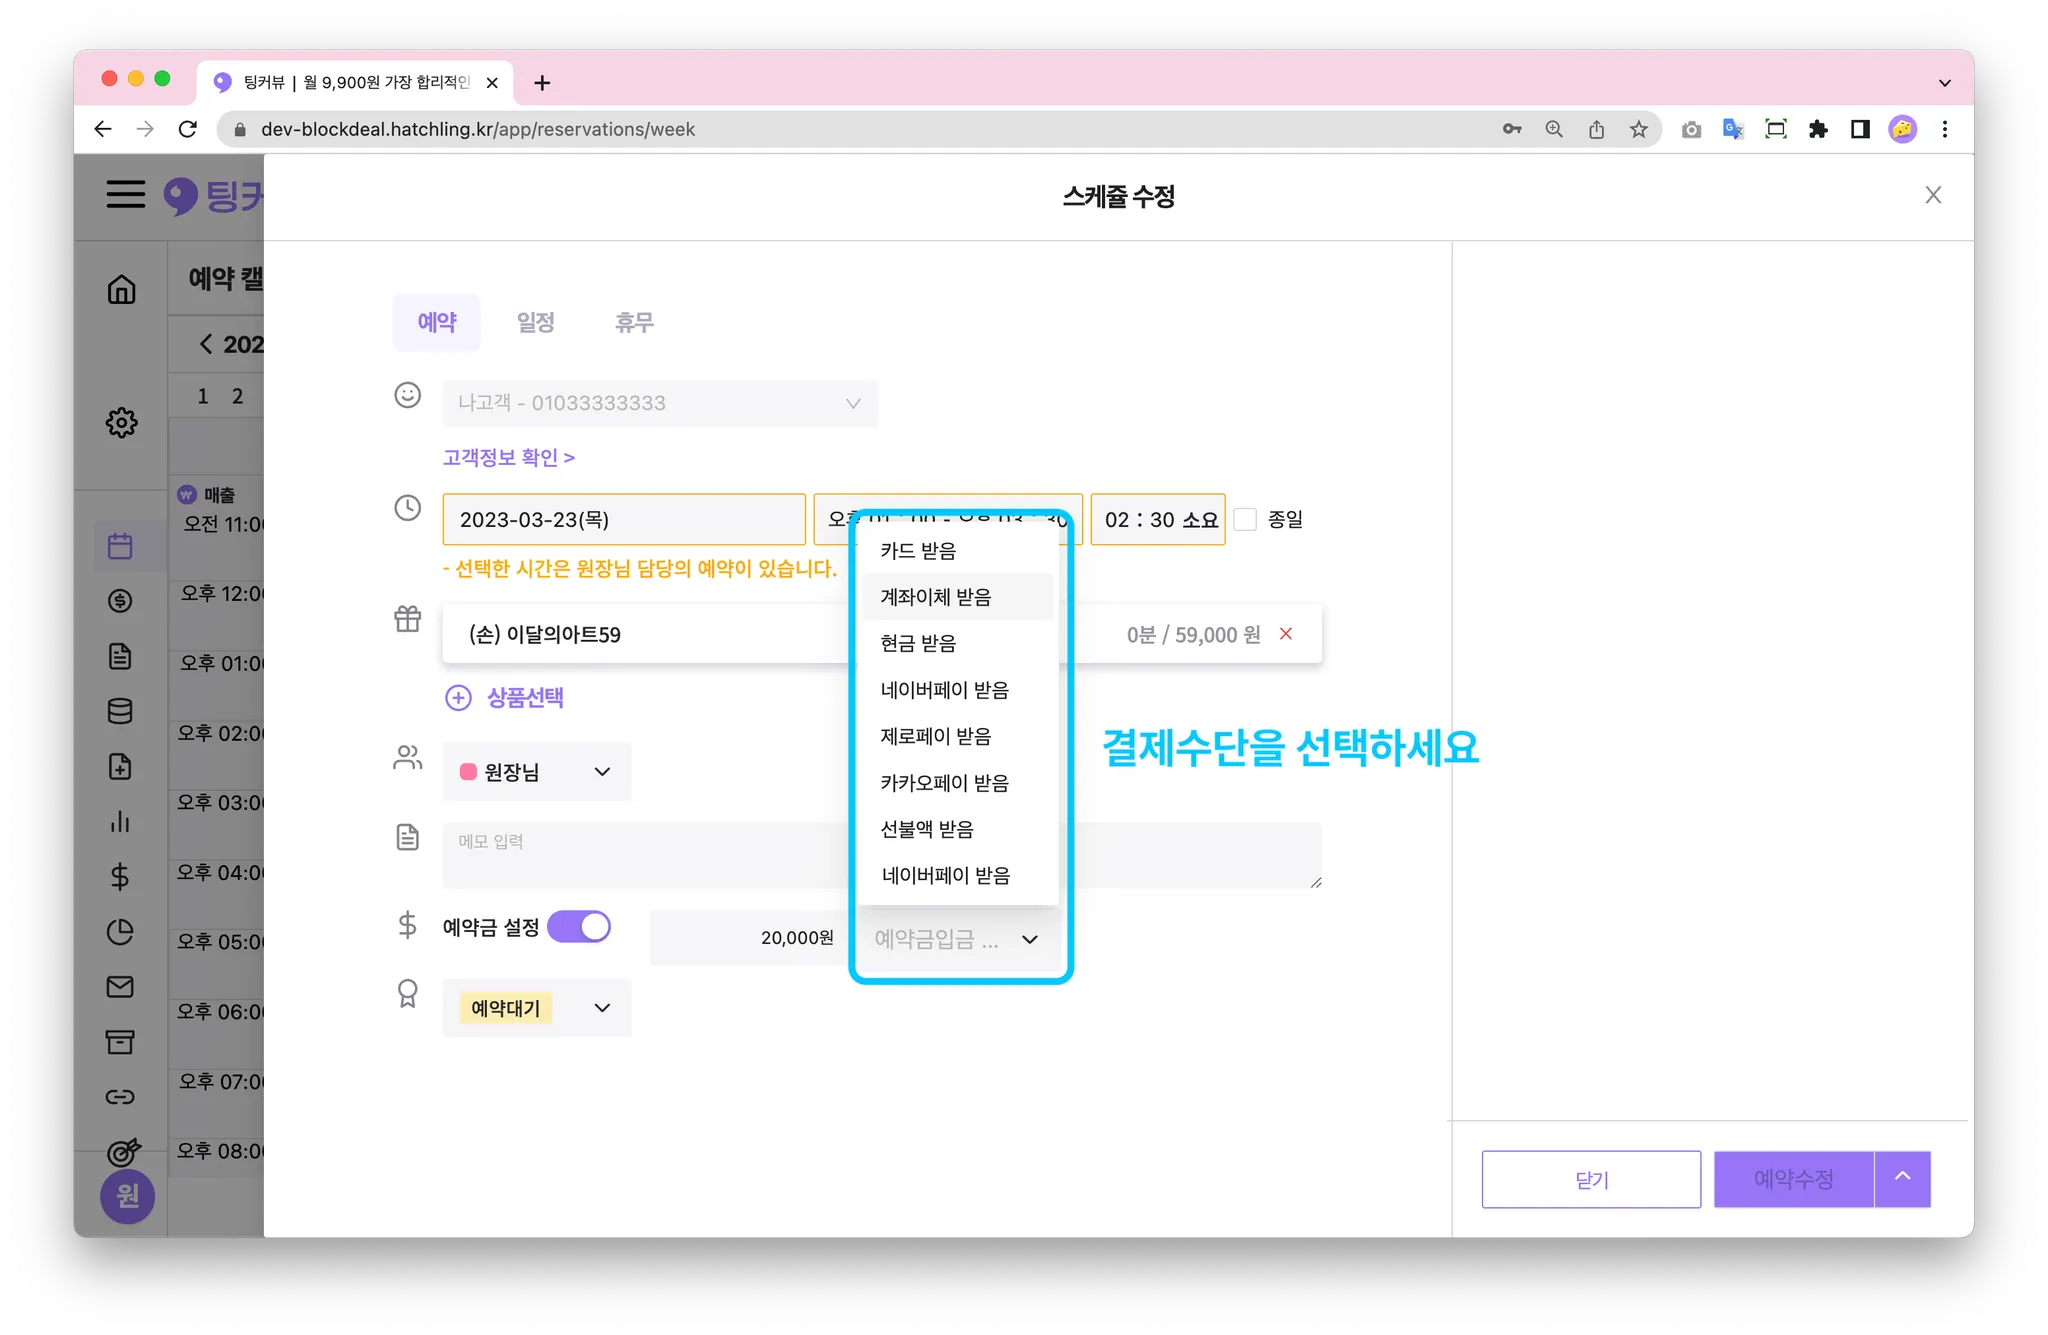Viewport: 2048px width, 1335px height.
Task: Toggle the 예약금 설정 switch off
Action: click(579, 927)
